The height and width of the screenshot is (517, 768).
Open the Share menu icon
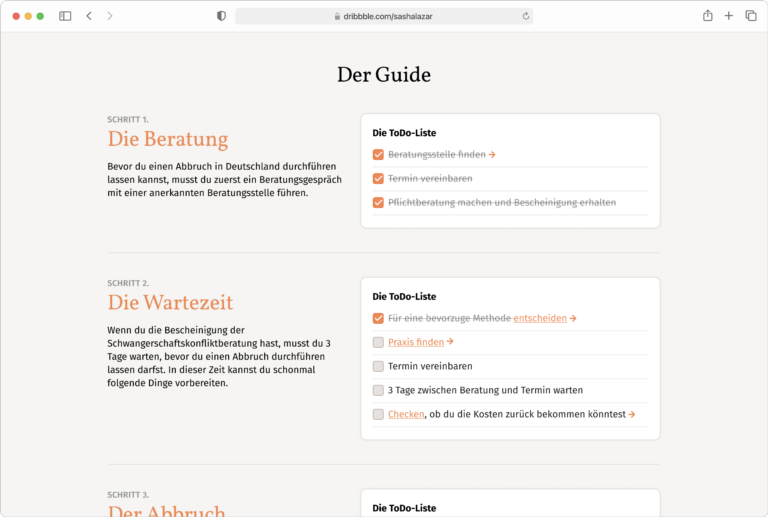(x=708, y=16)
